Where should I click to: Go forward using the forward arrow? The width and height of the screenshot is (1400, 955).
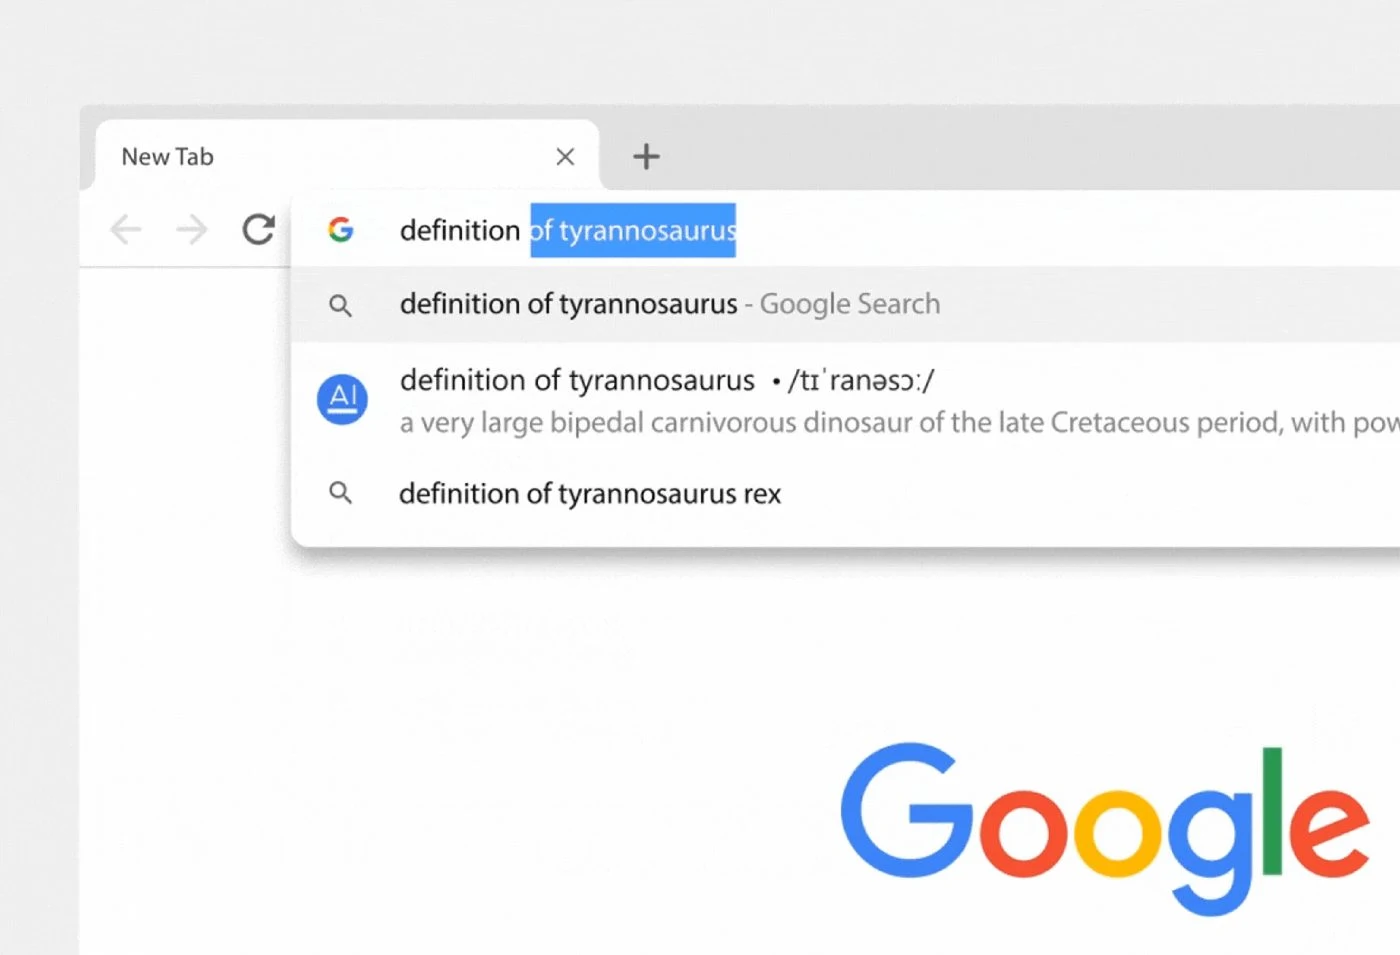pyautogui.click(x=191, y=230)
